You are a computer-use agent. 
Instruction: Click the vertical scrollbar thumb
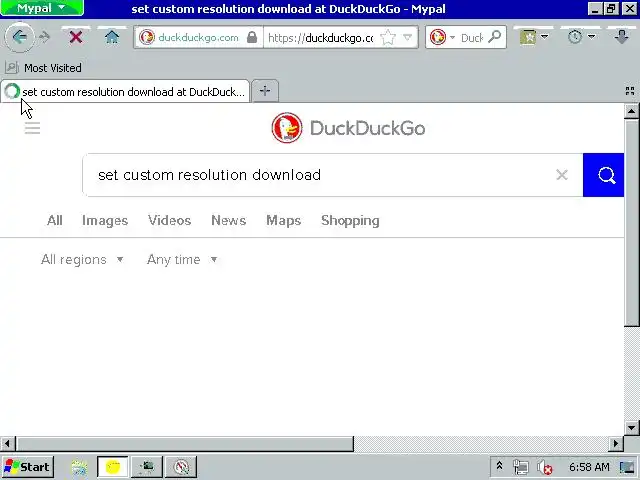pos(631,223)
